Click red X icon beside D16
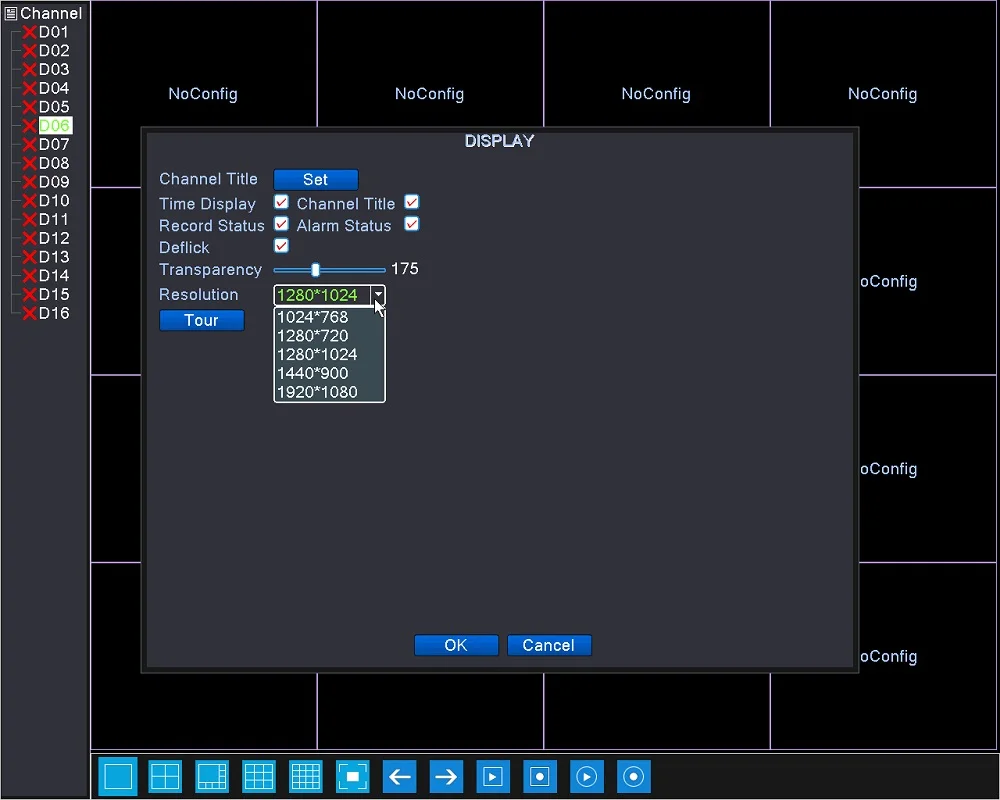 [29, 313]
